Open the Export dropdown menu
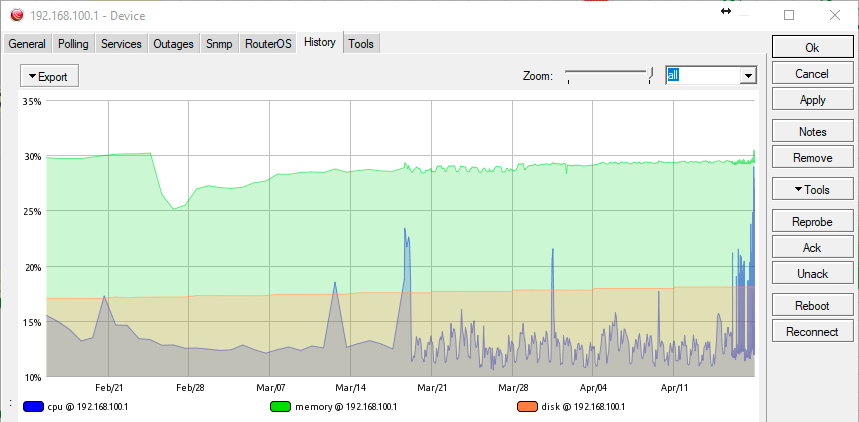This screenshot has width=859, height=422. point(49,76)
